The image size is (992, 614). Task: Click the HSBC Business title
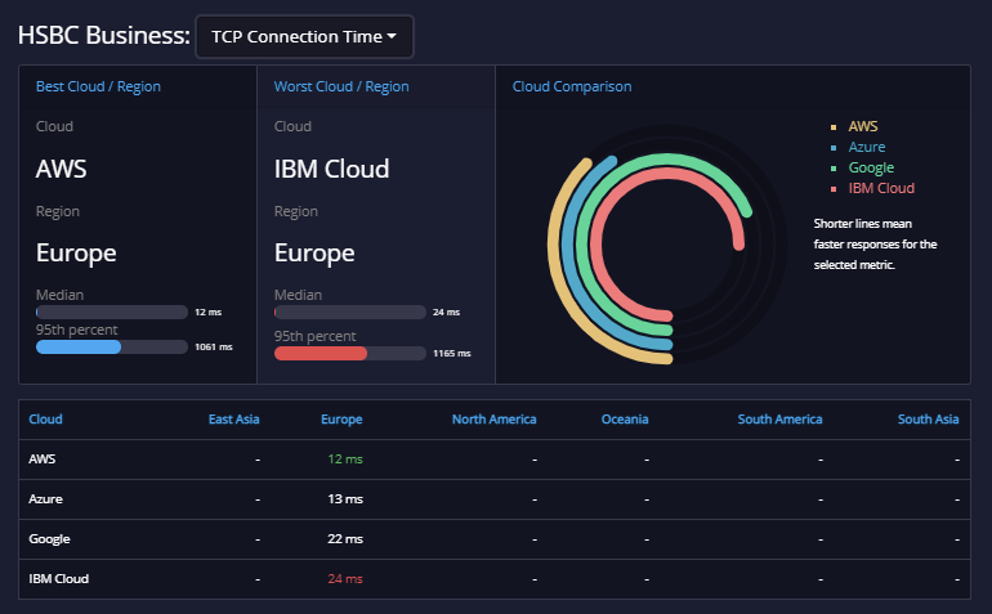tap(104, 35)
